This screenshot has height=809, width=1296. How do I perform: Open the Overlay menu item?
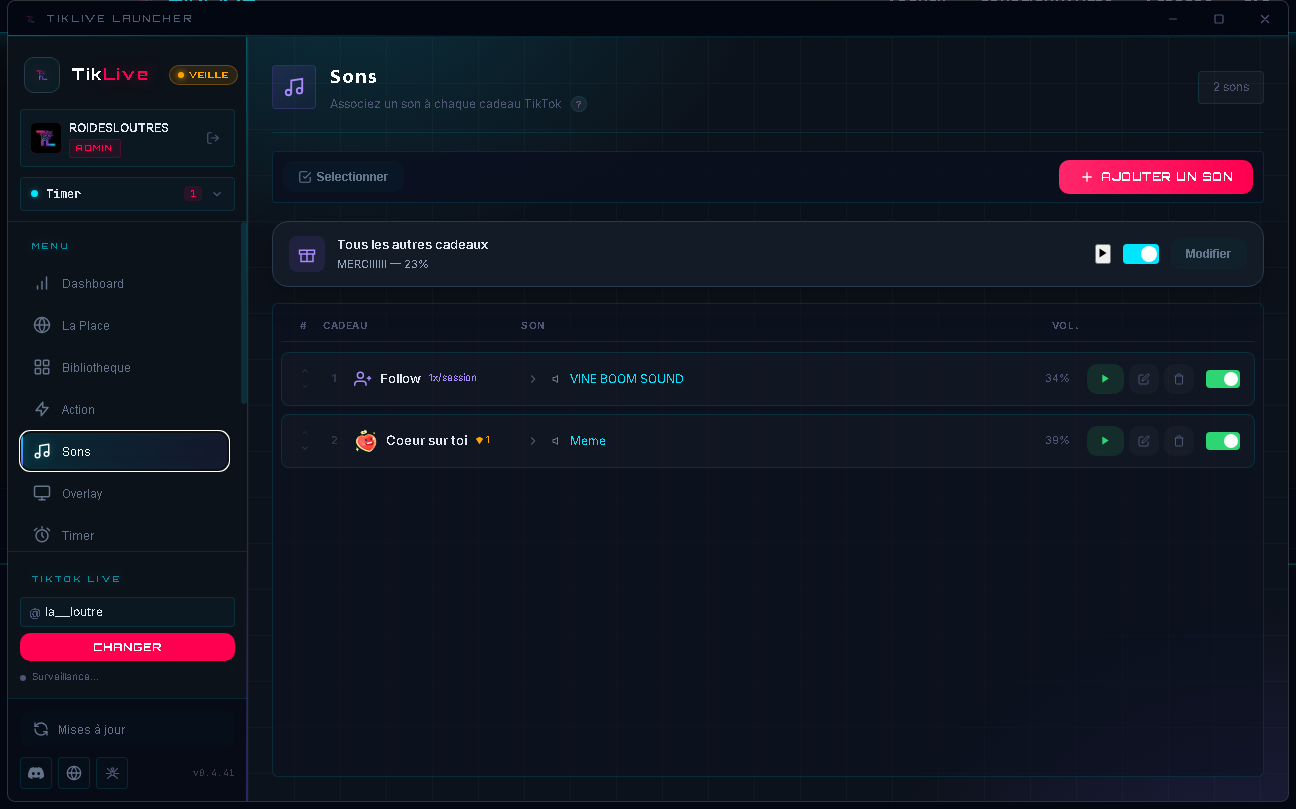pyautogui.click(x=125, y=494)
